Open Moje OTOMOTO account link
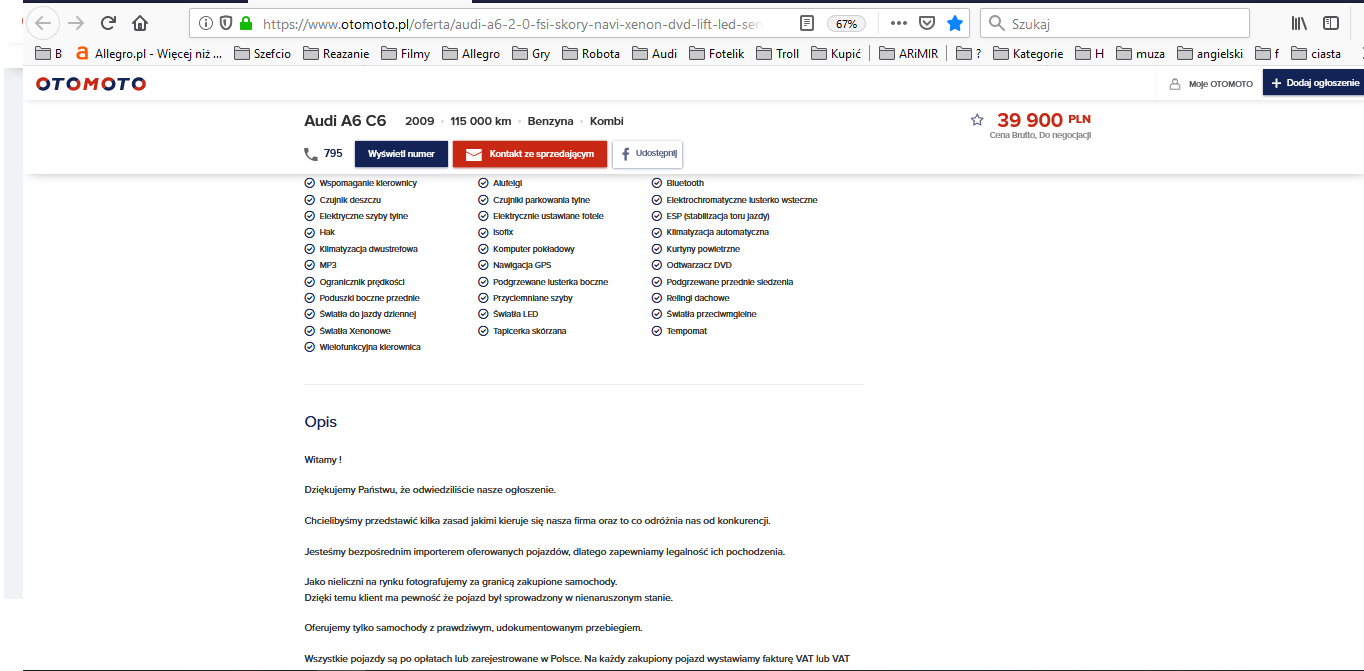This screenshot has width=1364, height=671. [1211, 84]
